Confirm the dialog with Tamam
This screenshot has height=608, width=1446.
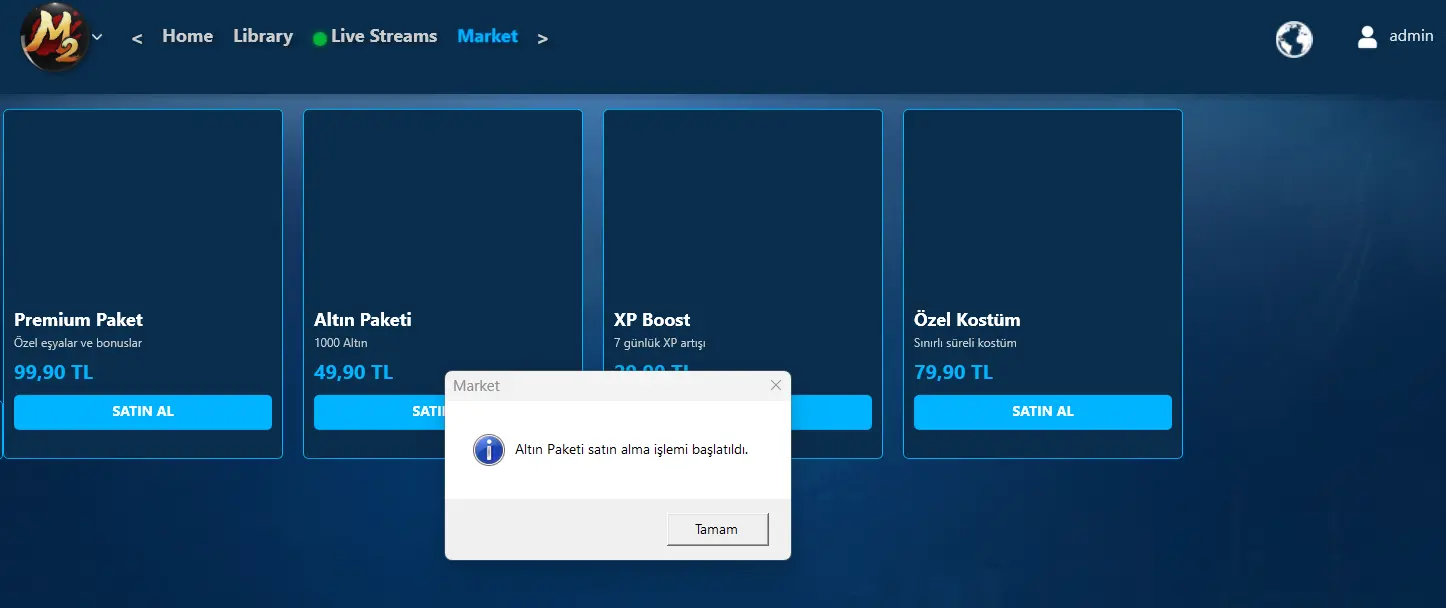[717, 530]
